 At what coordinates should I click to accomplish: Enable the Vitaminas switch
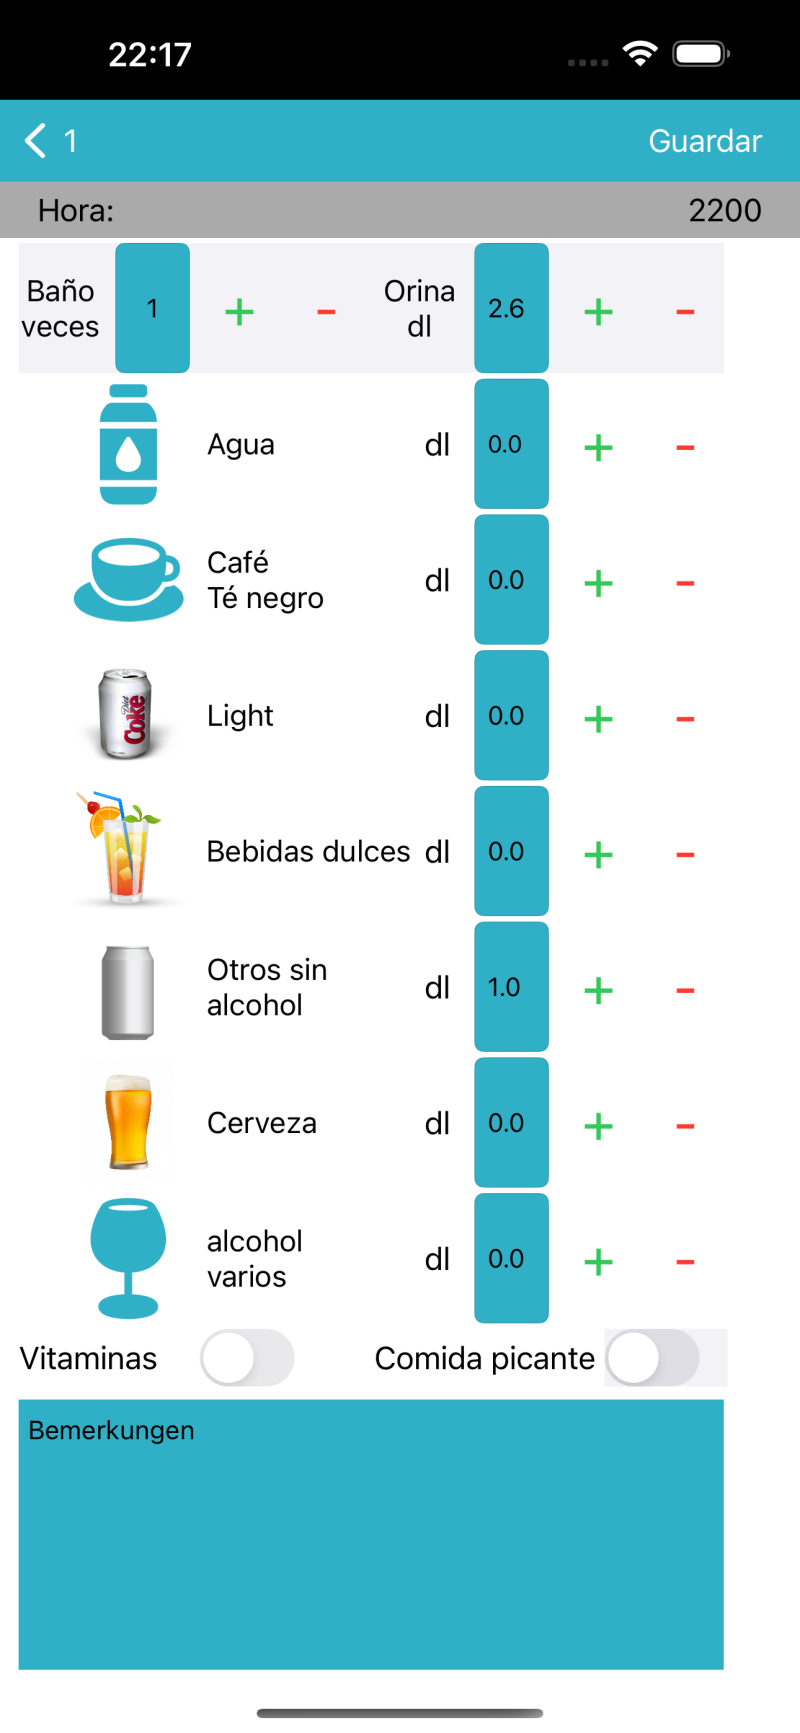247,1358
